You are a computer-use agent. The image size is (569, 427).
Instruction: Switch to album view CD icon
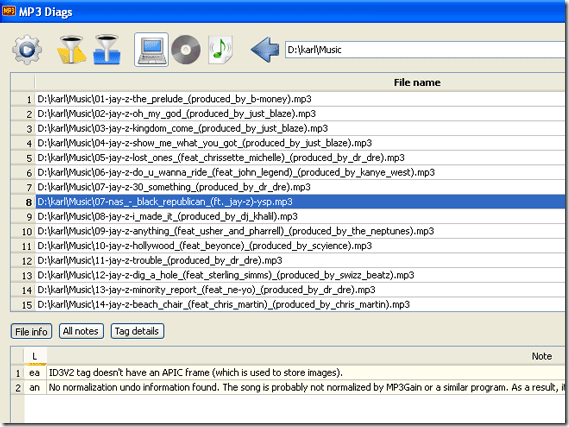(186, 50)
